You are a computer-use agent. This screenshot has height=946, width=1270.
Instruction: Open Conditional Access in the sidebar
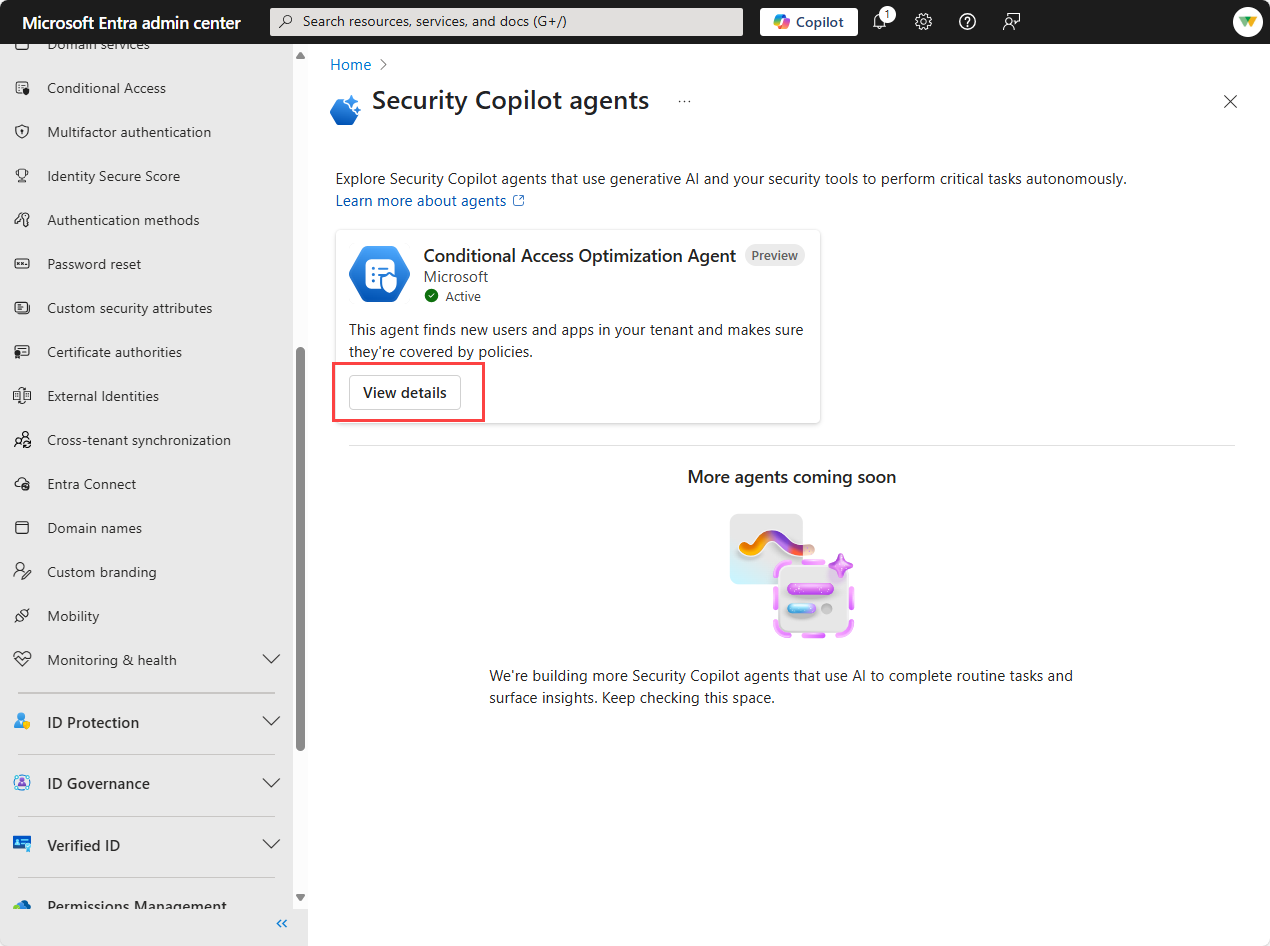[107, 88]
